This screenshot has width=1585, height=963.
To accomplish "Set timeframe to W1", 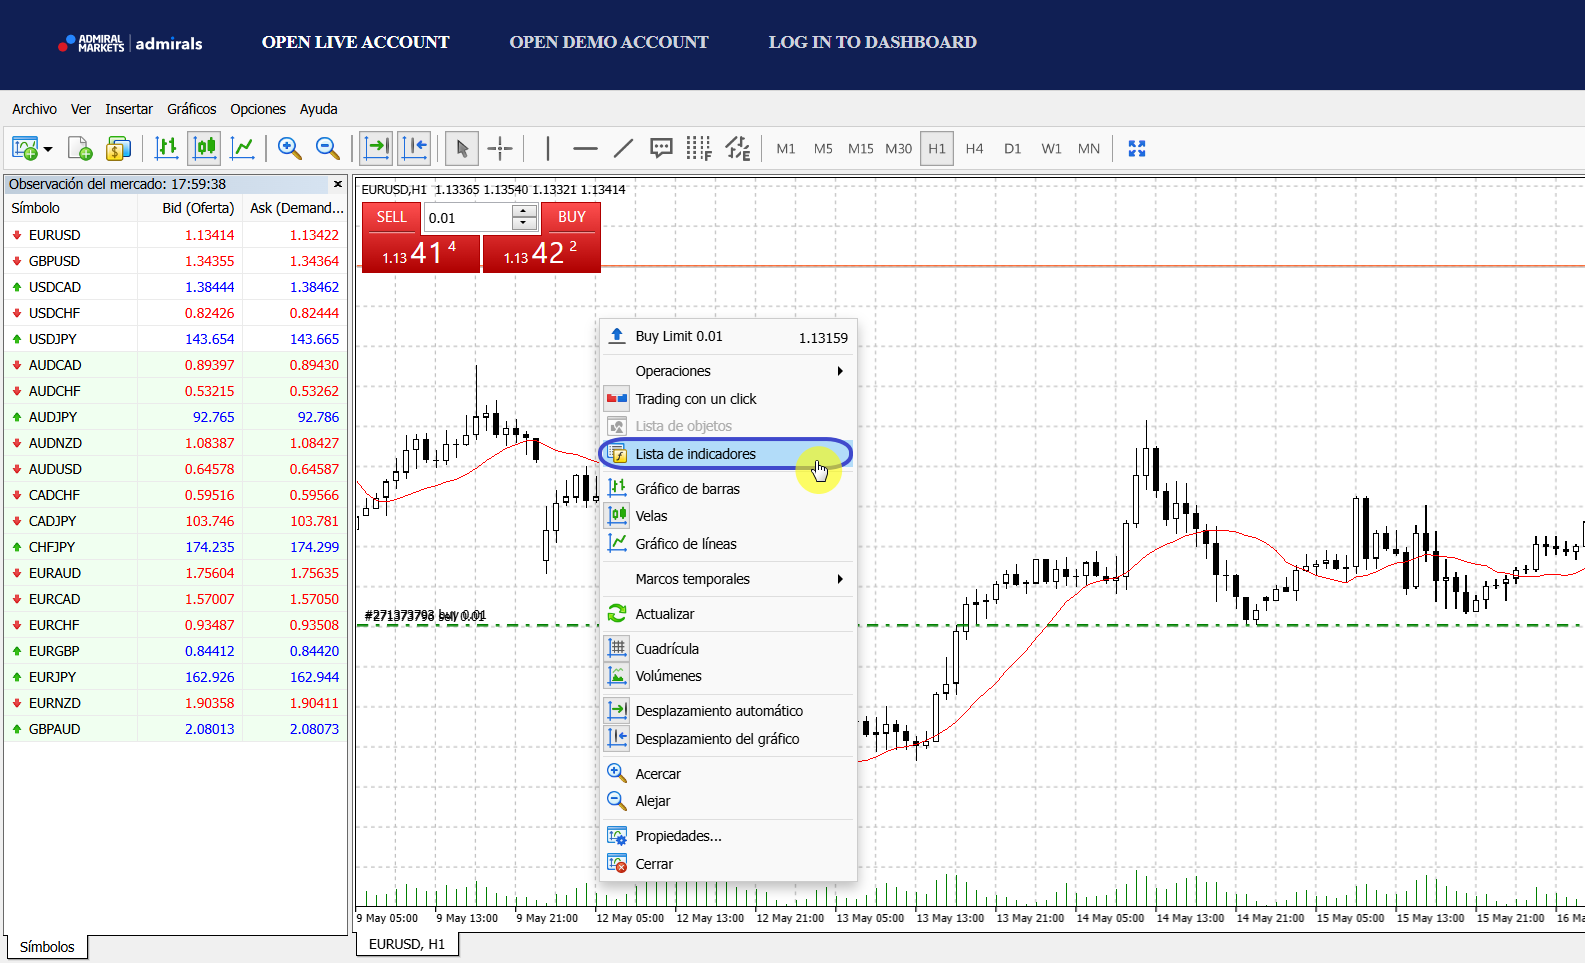I will pyautogui.click(x=1051, y=149).
